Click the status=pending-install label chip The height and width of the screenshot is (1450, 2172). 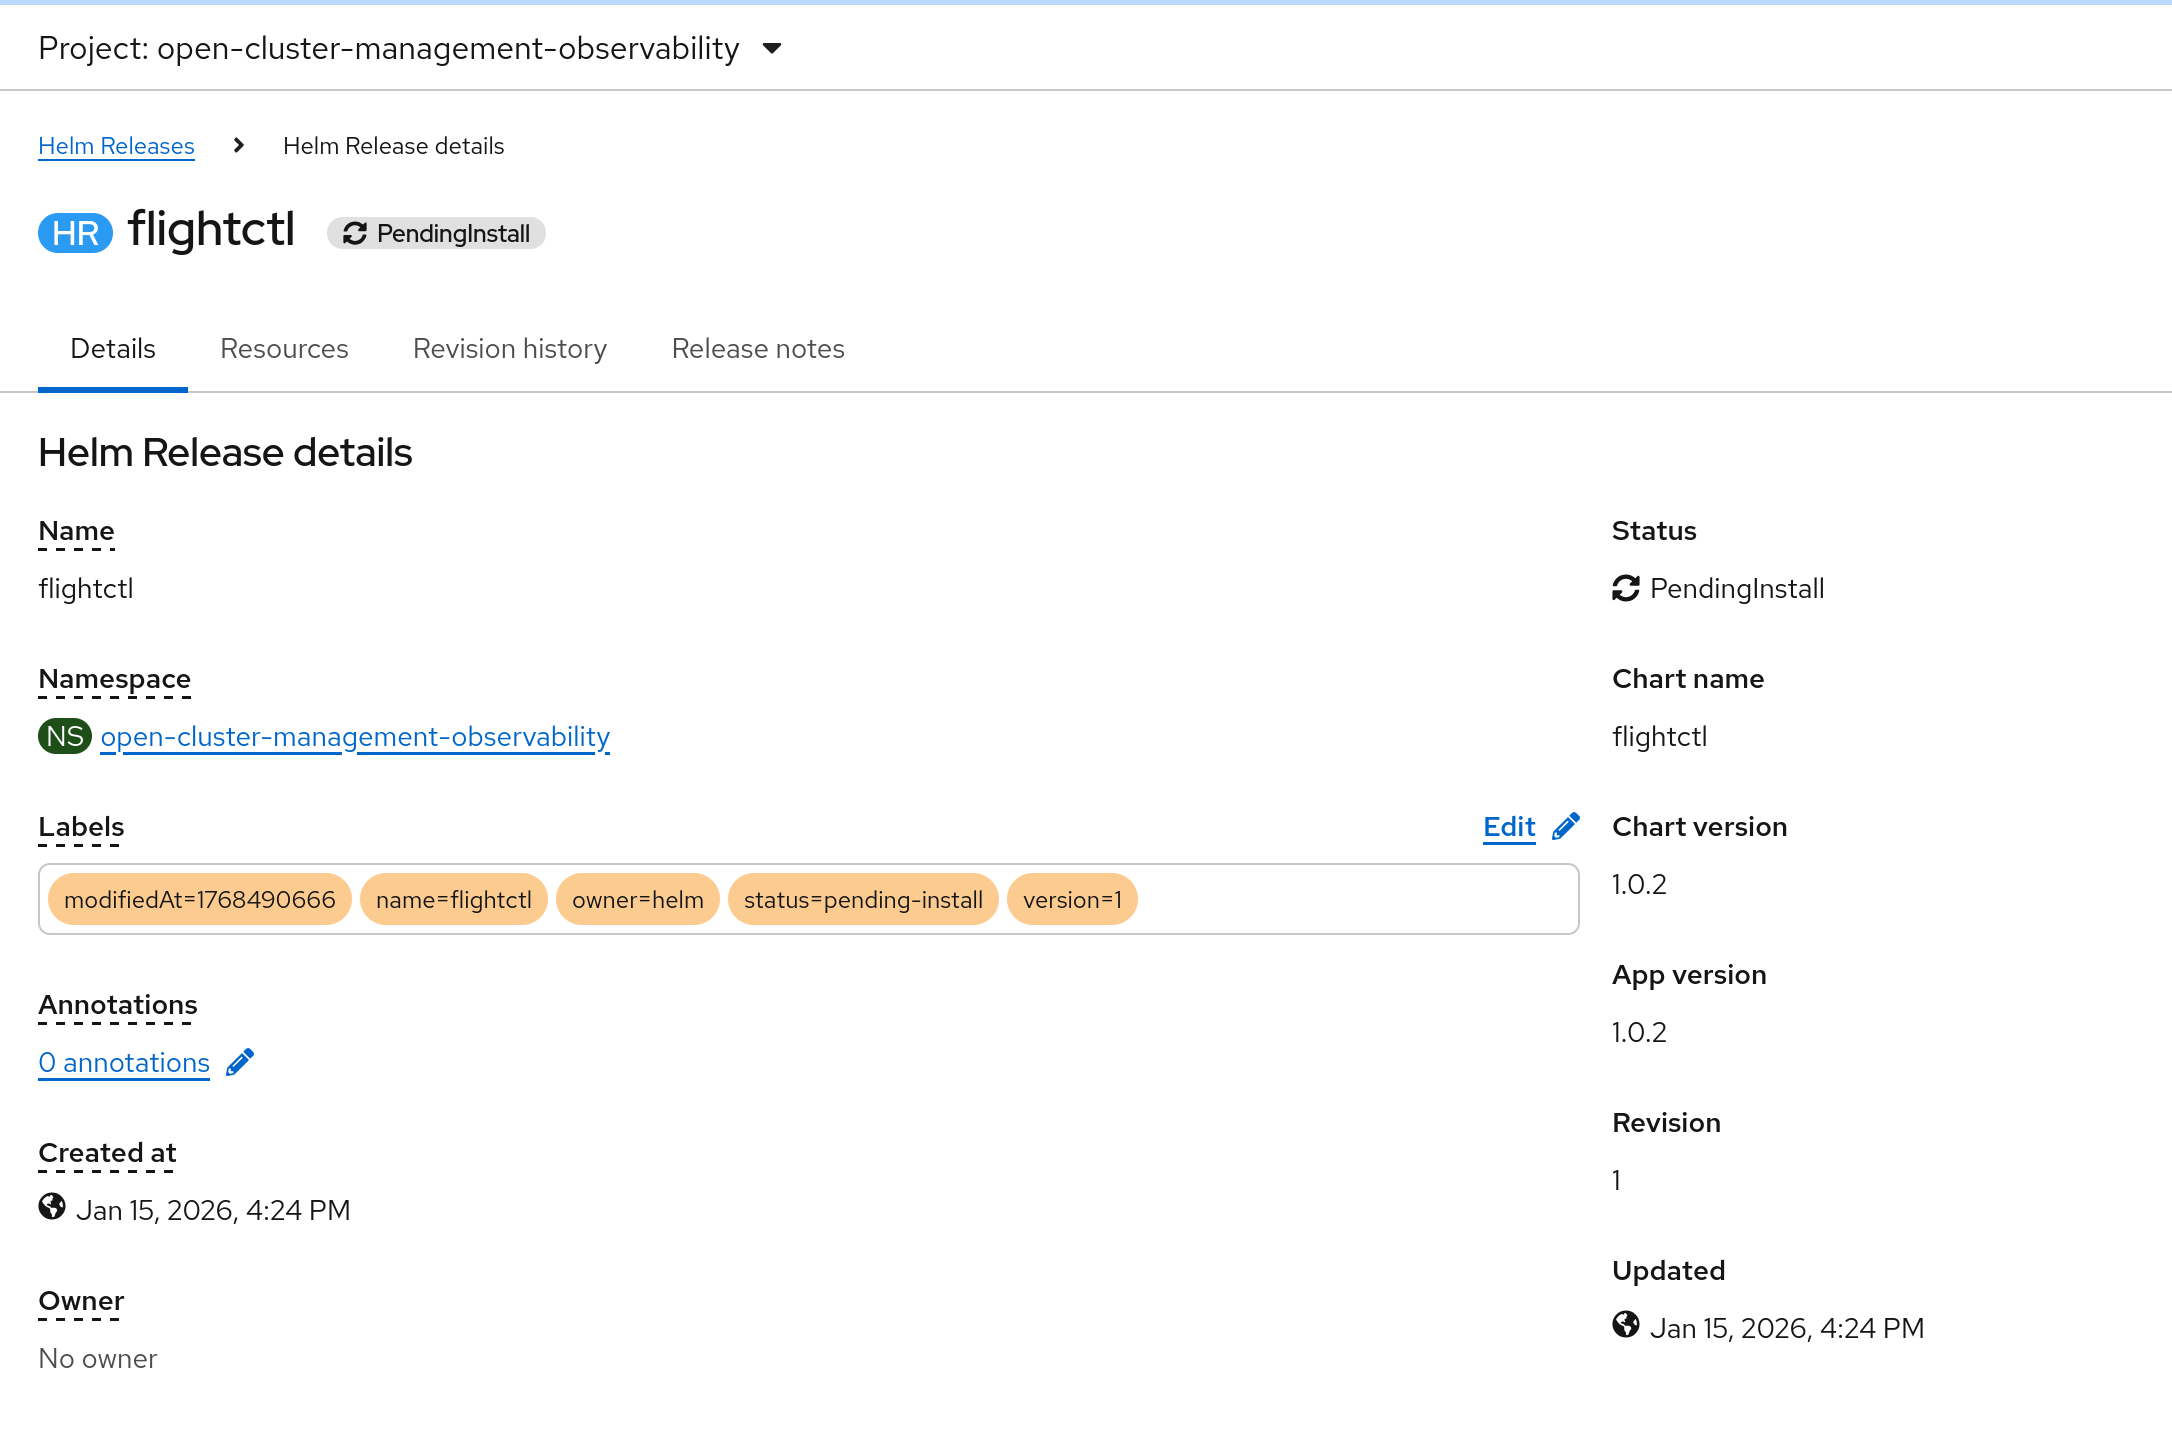(863, 900)
